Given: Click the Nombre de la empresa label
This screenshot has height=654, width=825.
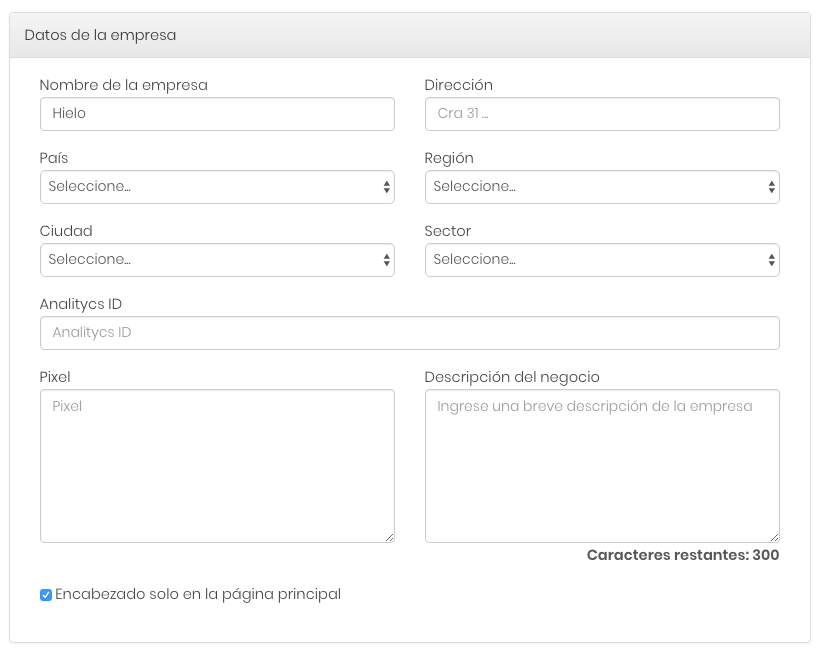Looking at the screenshot, I should [124, 85].
